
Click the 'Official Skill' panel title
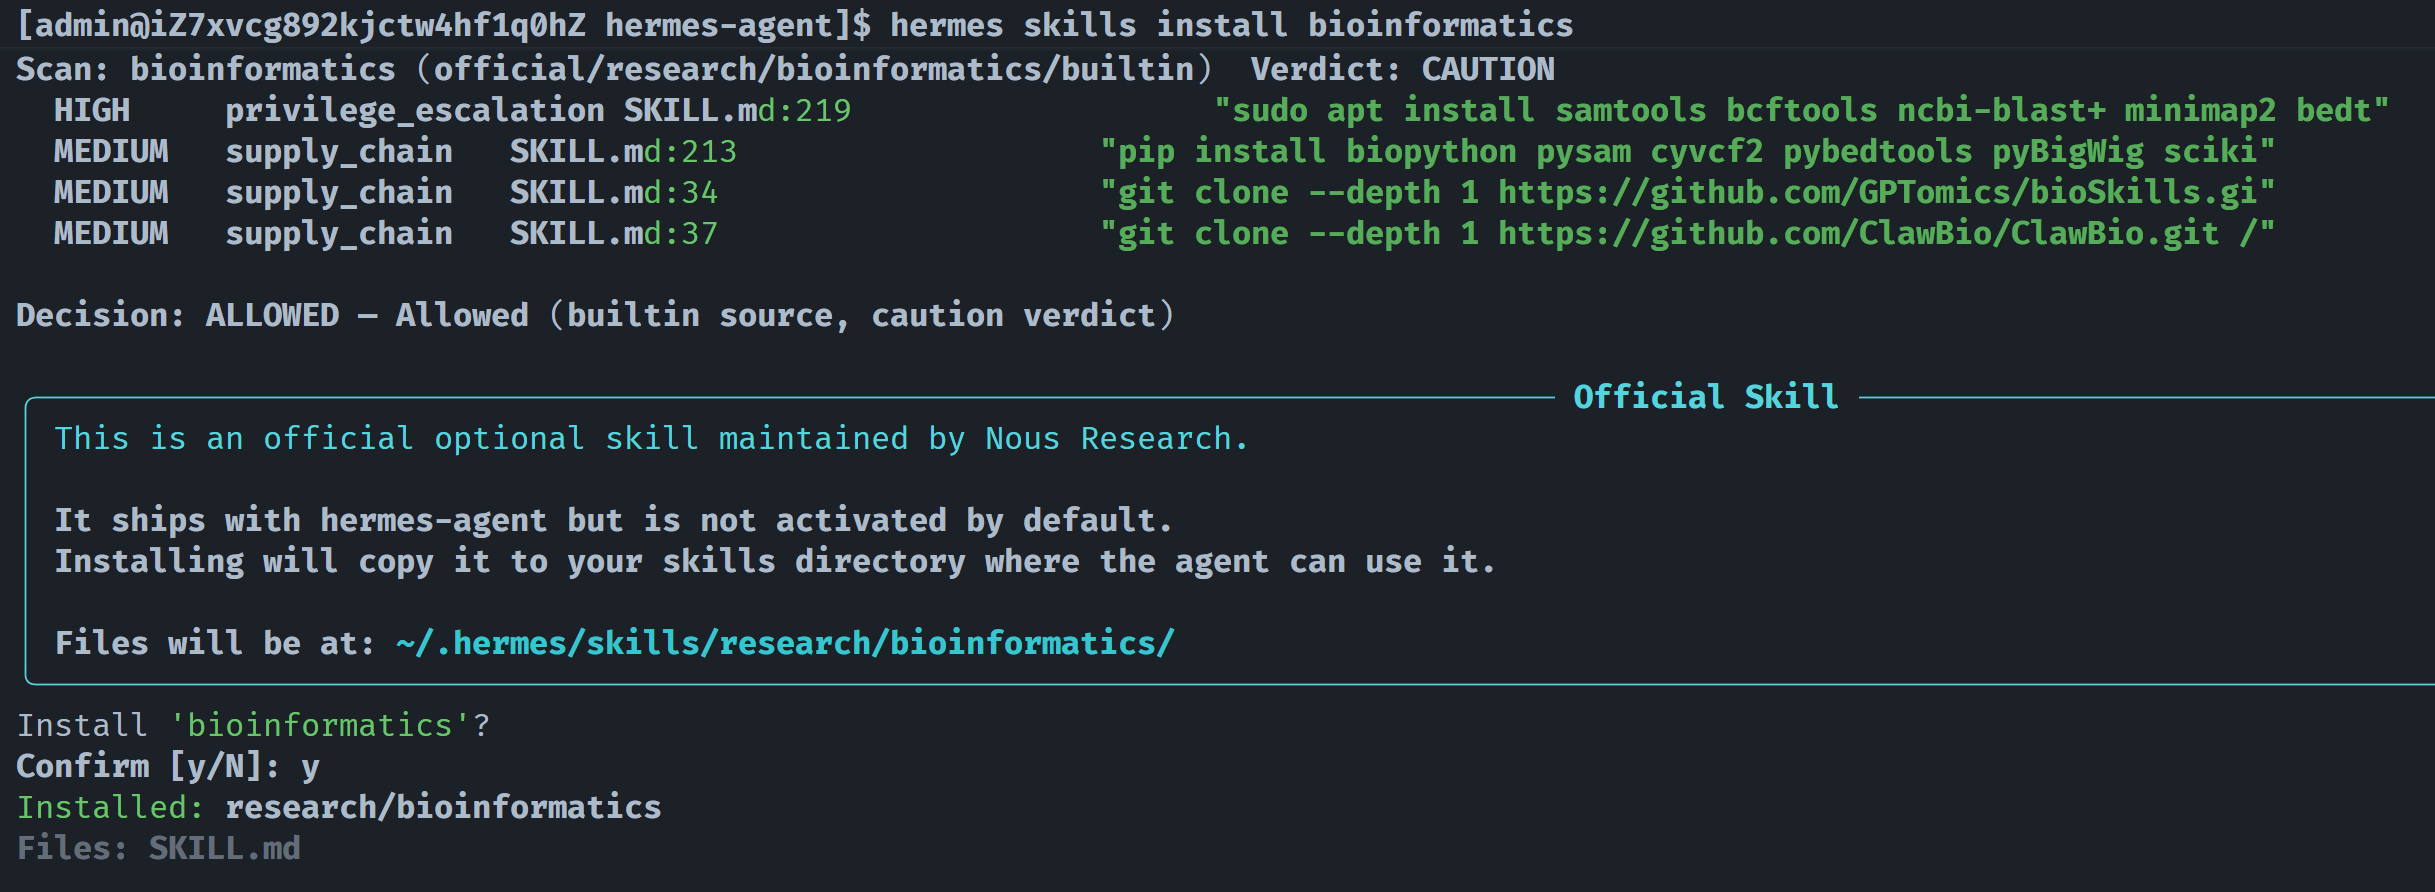[1706, 397]
